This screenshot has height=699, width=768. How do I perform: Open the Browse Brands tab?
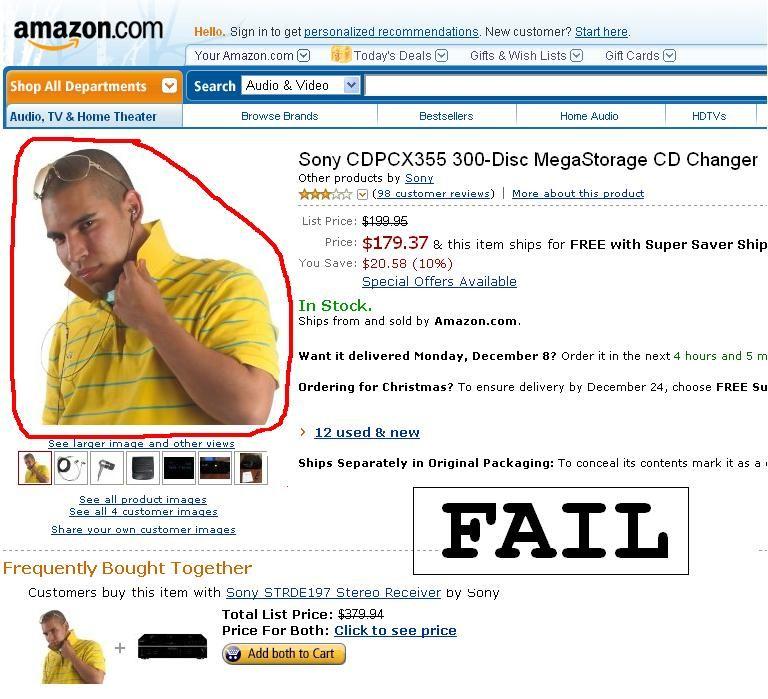(280, 116)
